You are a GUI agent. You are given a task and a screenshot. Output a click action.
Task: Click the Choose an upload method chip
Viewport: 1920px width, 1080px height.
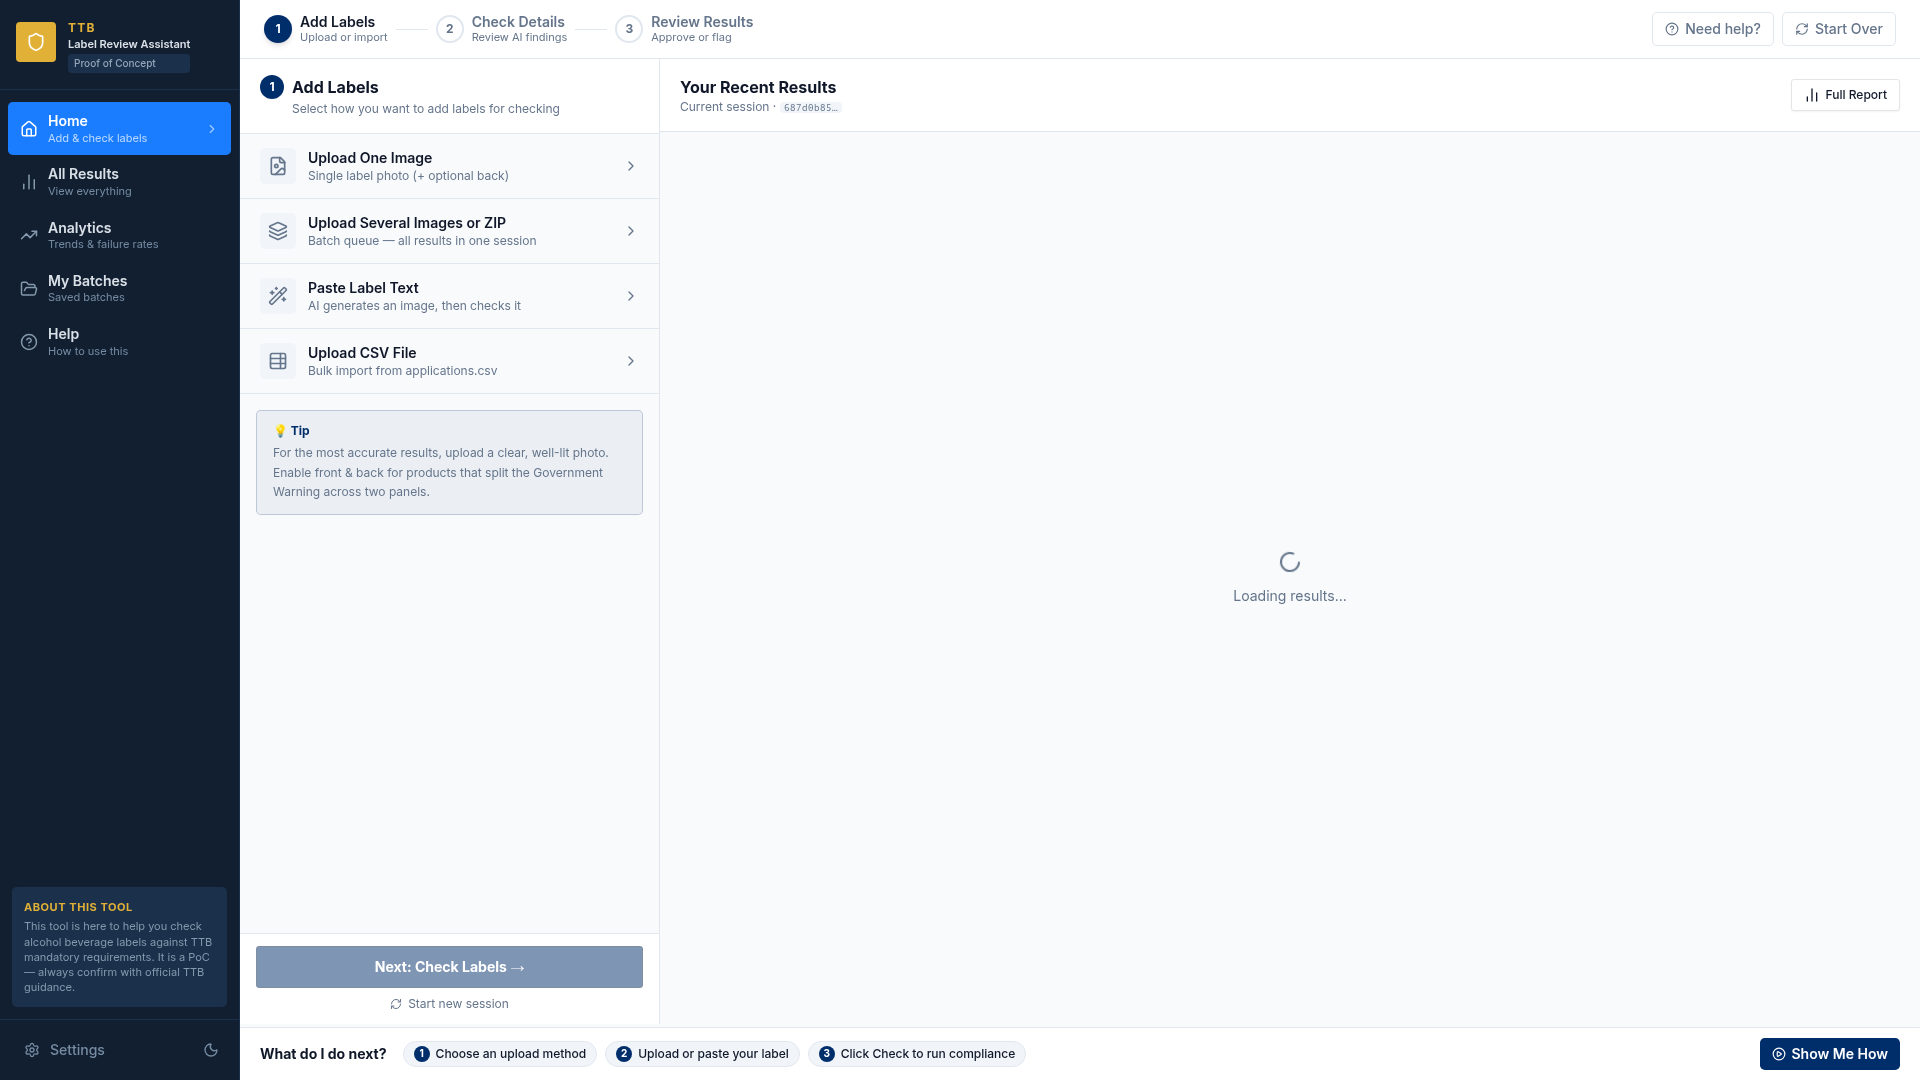500,1054
